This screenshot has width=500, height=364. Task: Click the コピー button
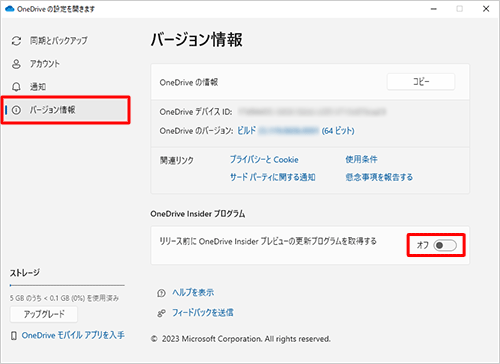[421, 82]
